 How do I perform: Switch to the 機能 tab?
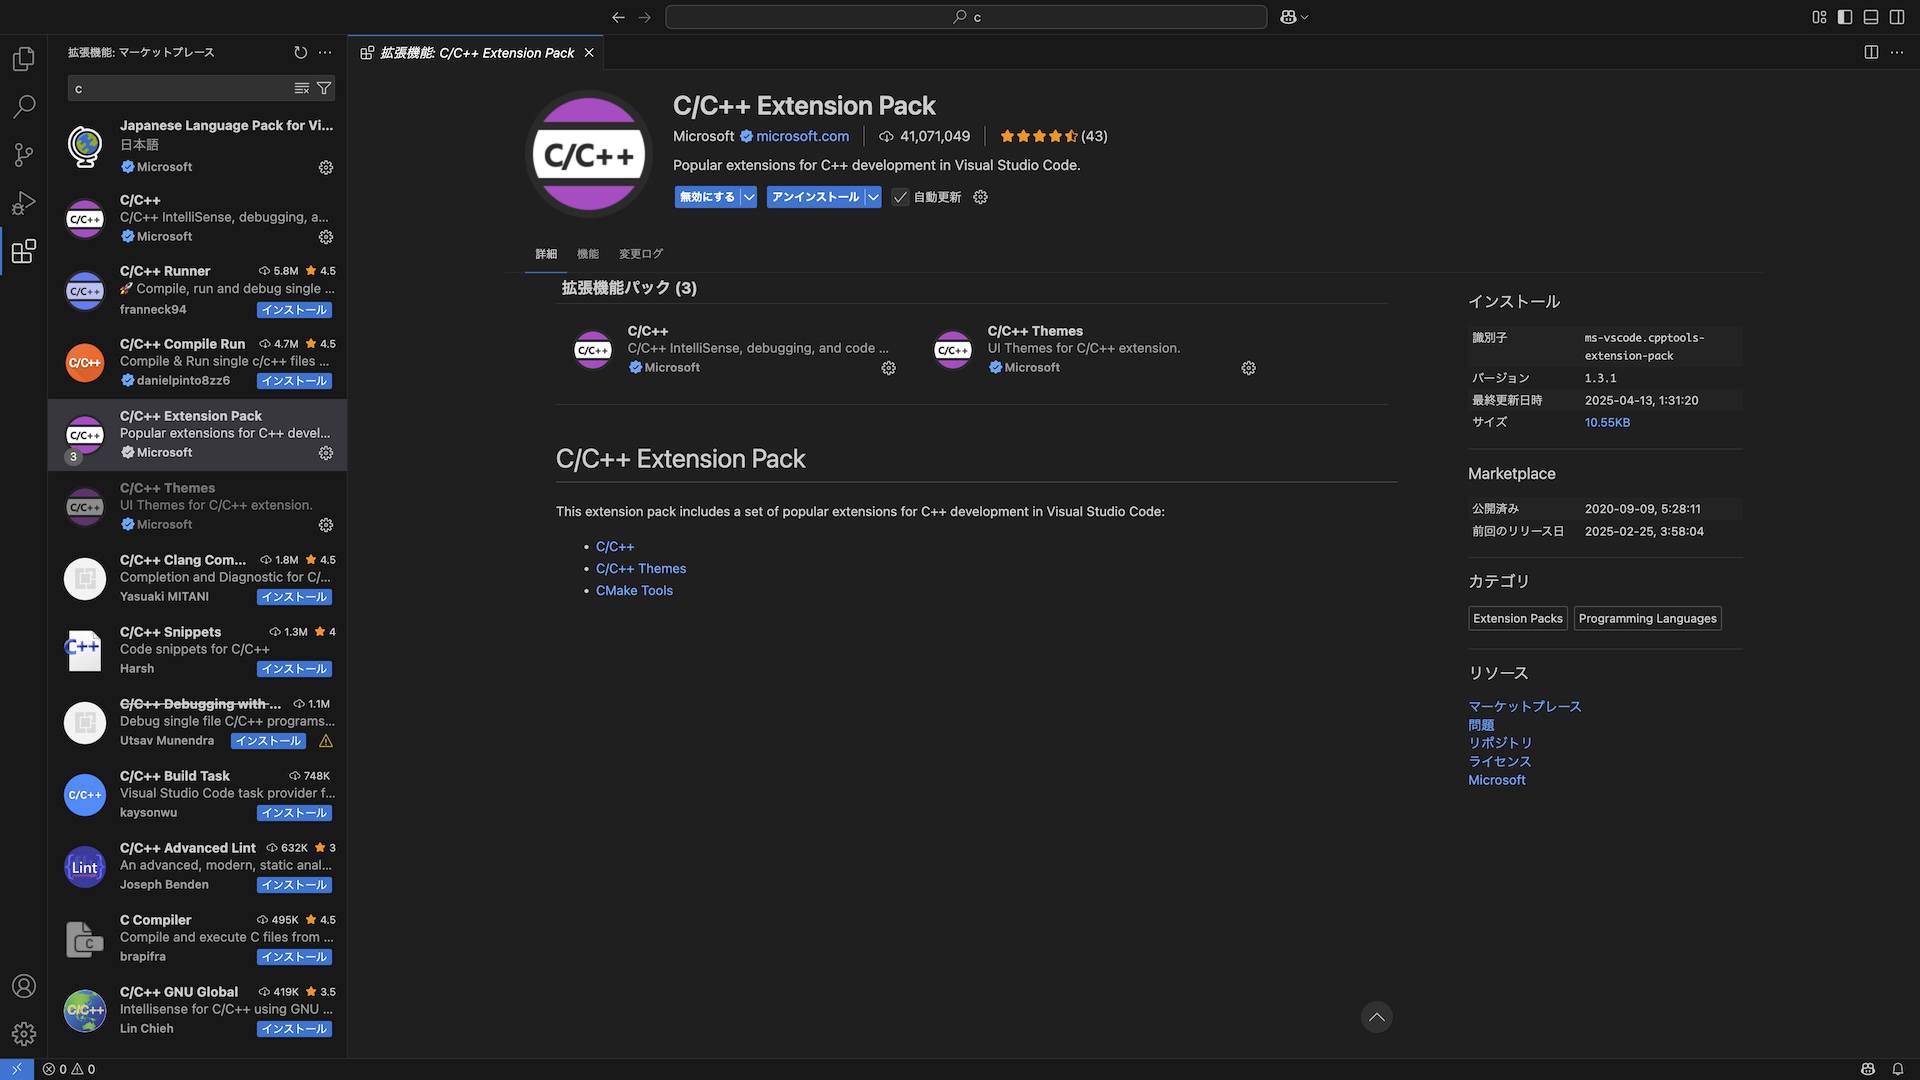point(588,254)
